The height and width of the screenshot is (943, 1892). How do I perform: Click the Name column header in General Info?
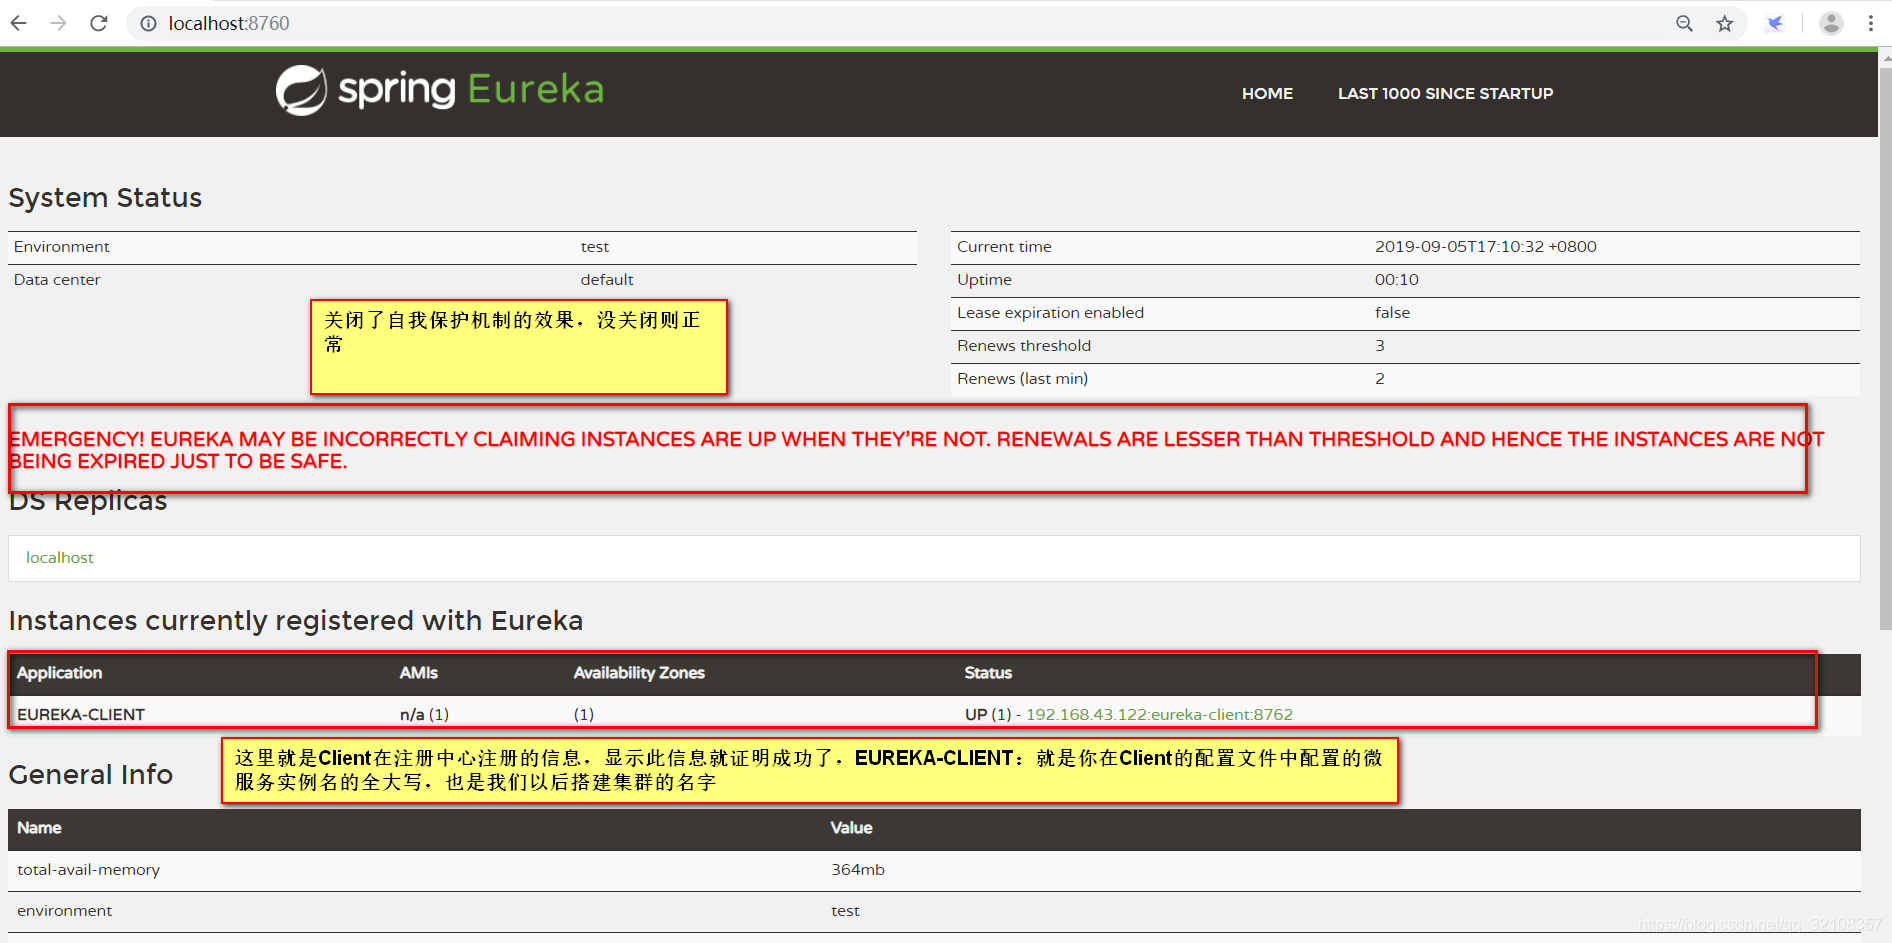point(39,828)
